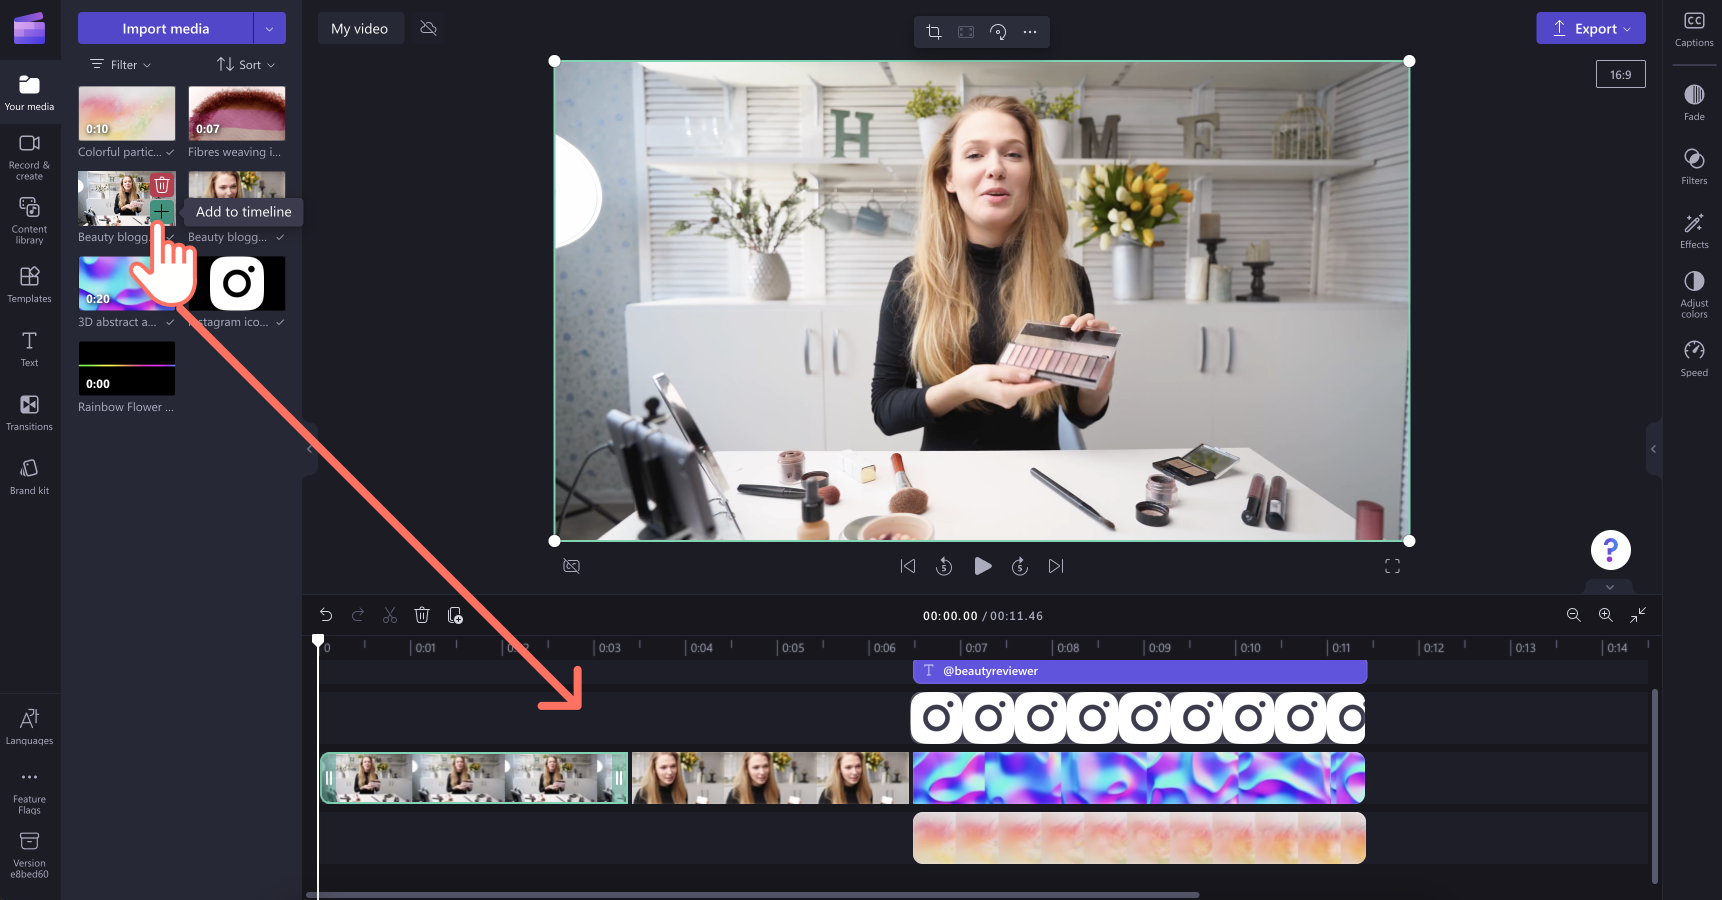Select the Fibres weaving media thumbnail

(x=237, y=113)
